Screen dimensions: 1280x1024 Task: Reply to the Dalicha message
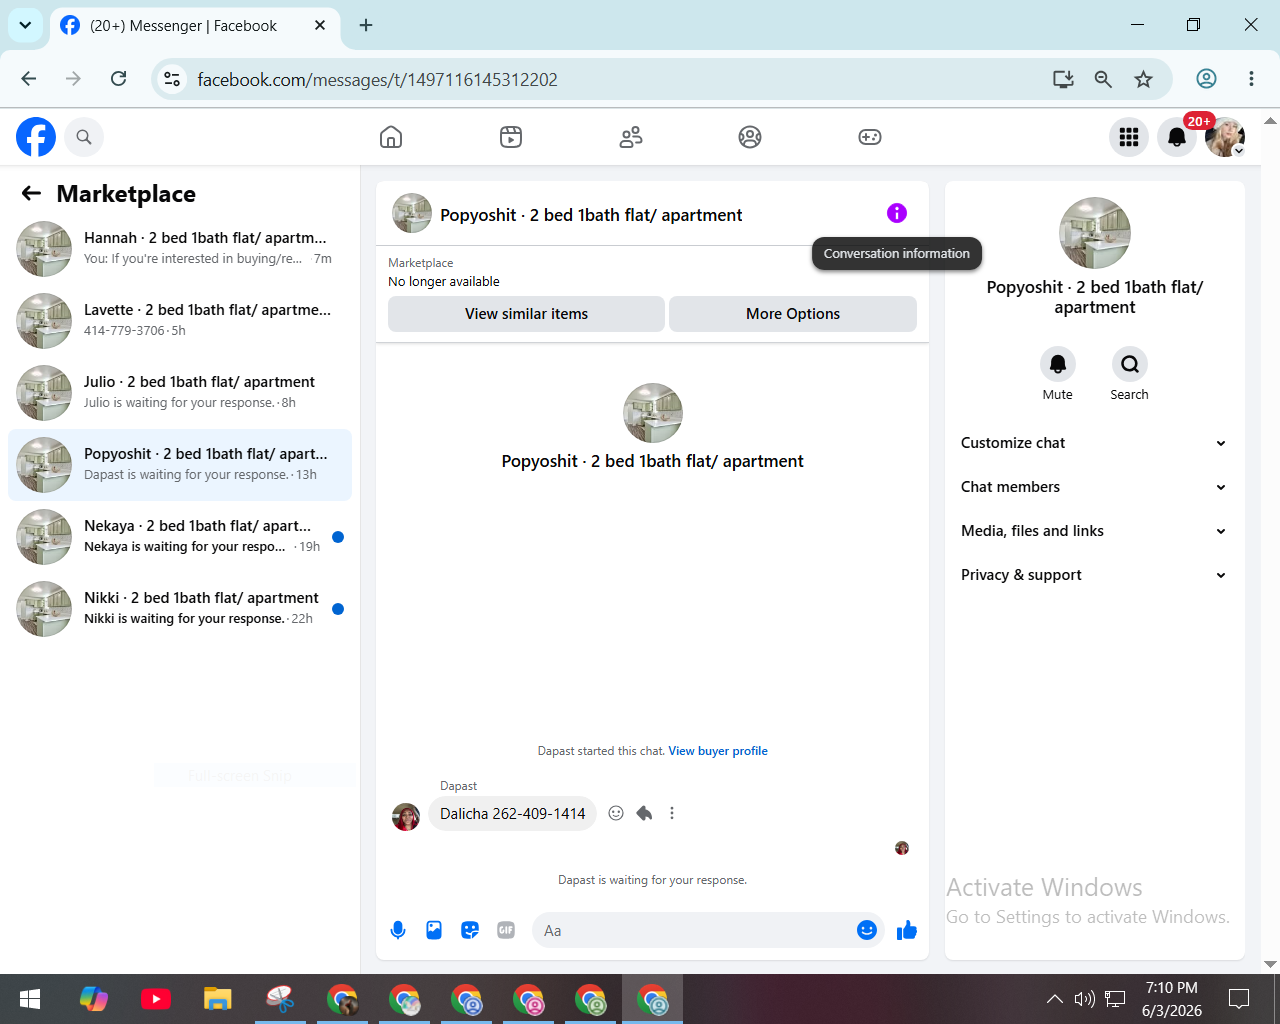[x=644, y=813]
